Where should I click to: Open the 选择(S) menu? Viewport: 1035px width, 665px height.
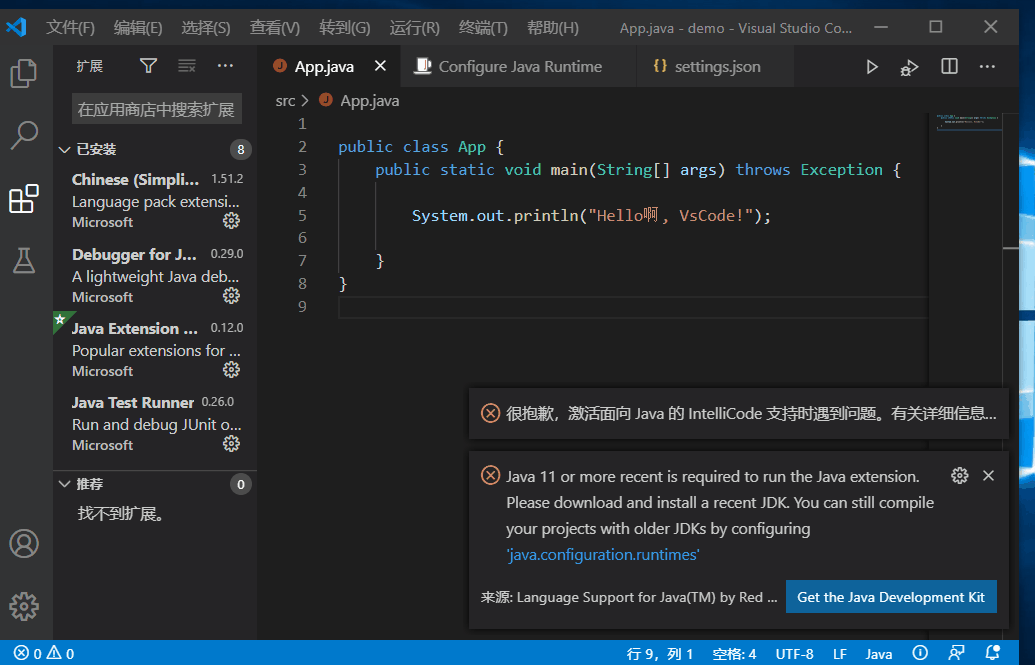(205, 28)
